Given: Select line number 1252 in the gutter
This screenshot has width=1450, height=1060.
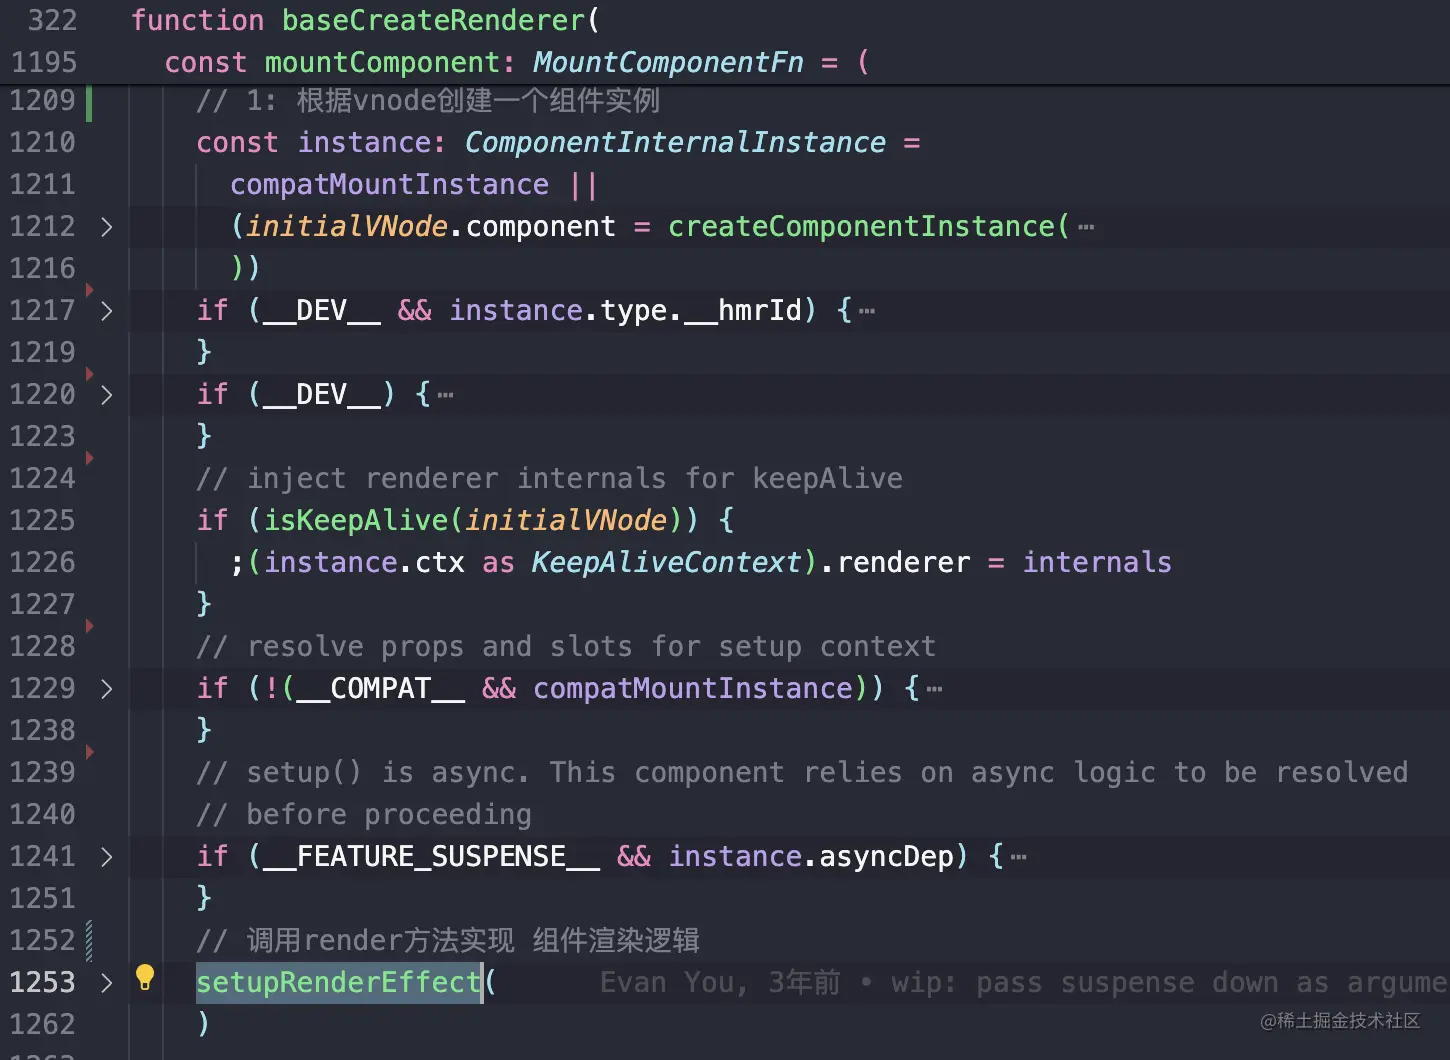Looking at the screenshot, I should 42,941.
